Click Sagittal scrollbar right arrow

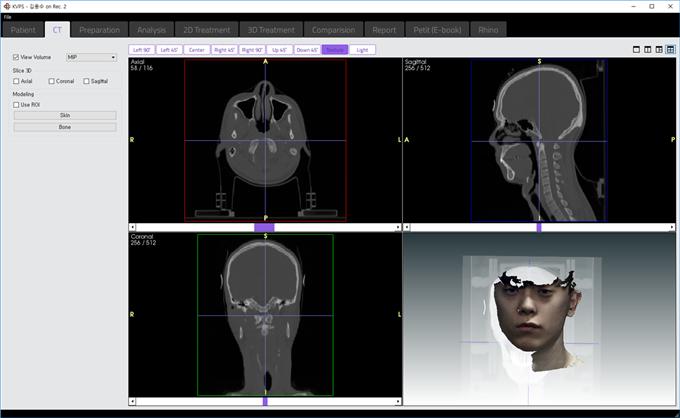(x=672, y=227)
